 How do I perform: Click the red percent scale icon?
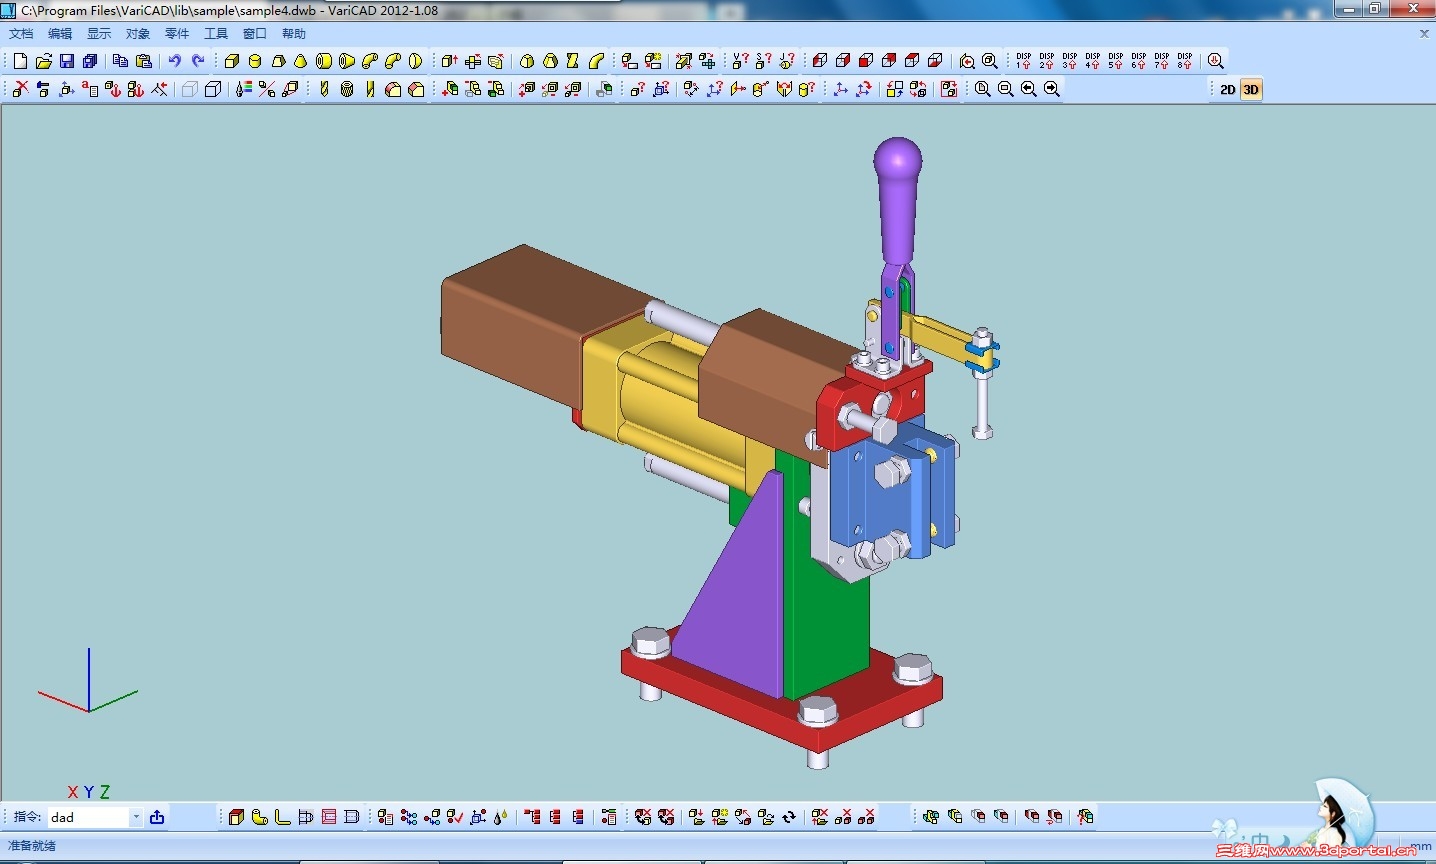click(x=267, y=89)
